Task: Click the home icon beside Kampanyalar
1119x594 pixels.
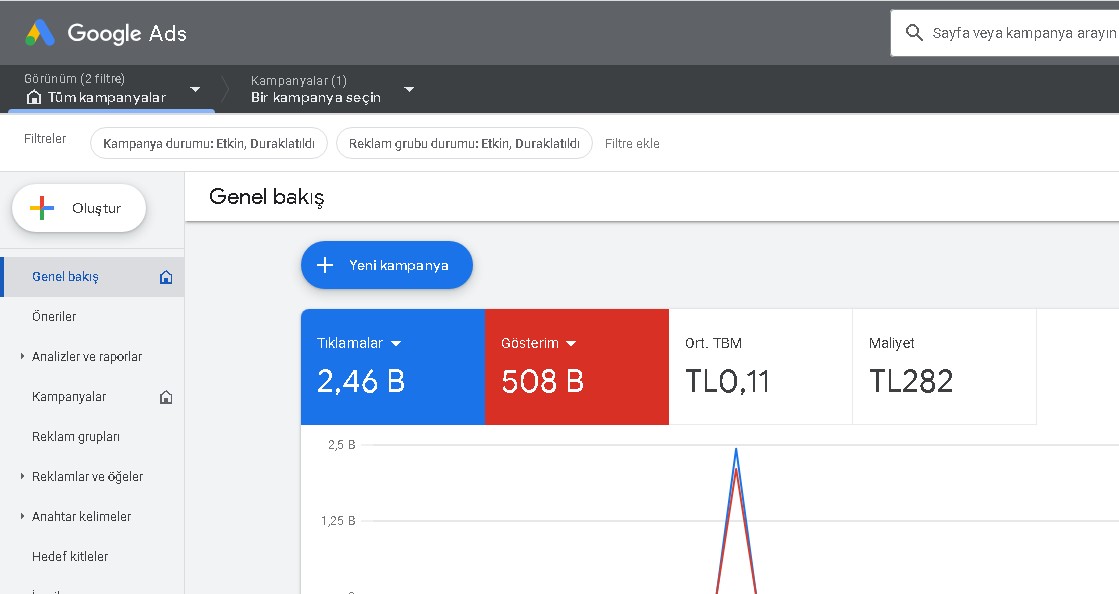Action: point(166,397)
